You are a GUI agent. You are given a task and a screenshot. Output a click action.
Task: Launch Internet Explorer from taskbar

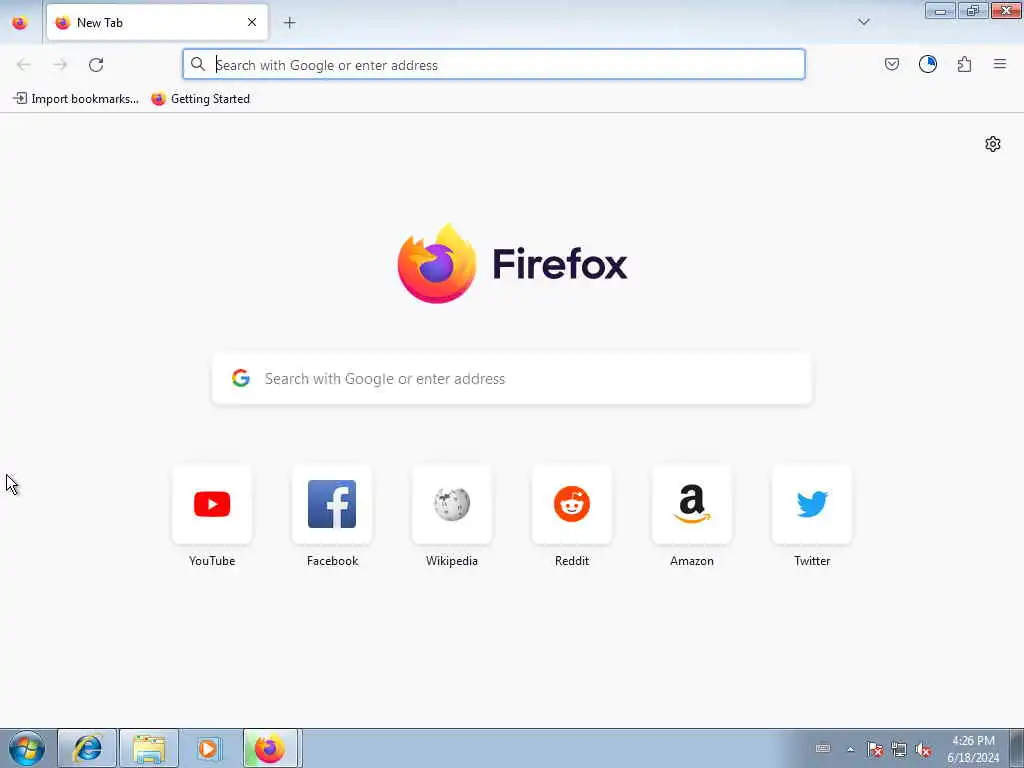pos(88,748)
